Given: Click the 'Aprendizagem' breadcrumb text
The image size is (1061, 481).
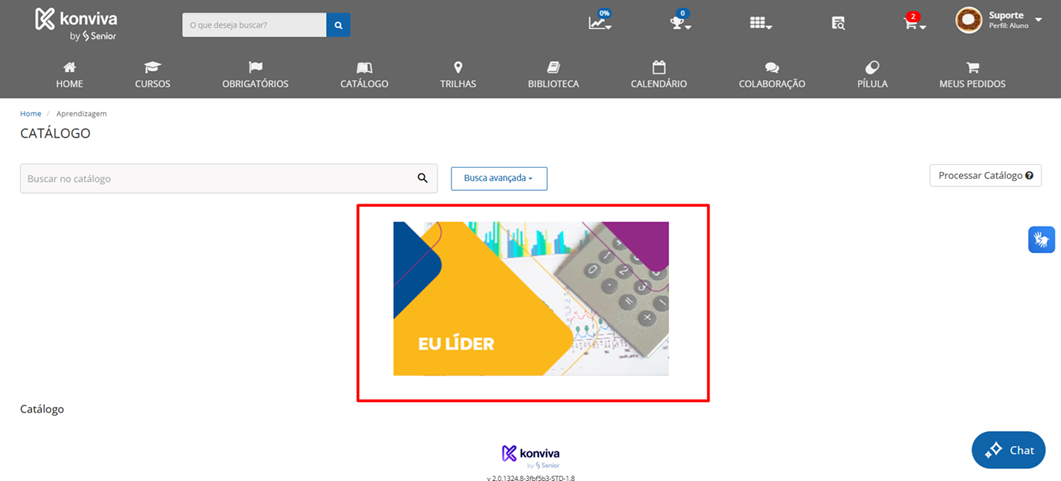Looking at the screenshot, I should coord(81,114).
